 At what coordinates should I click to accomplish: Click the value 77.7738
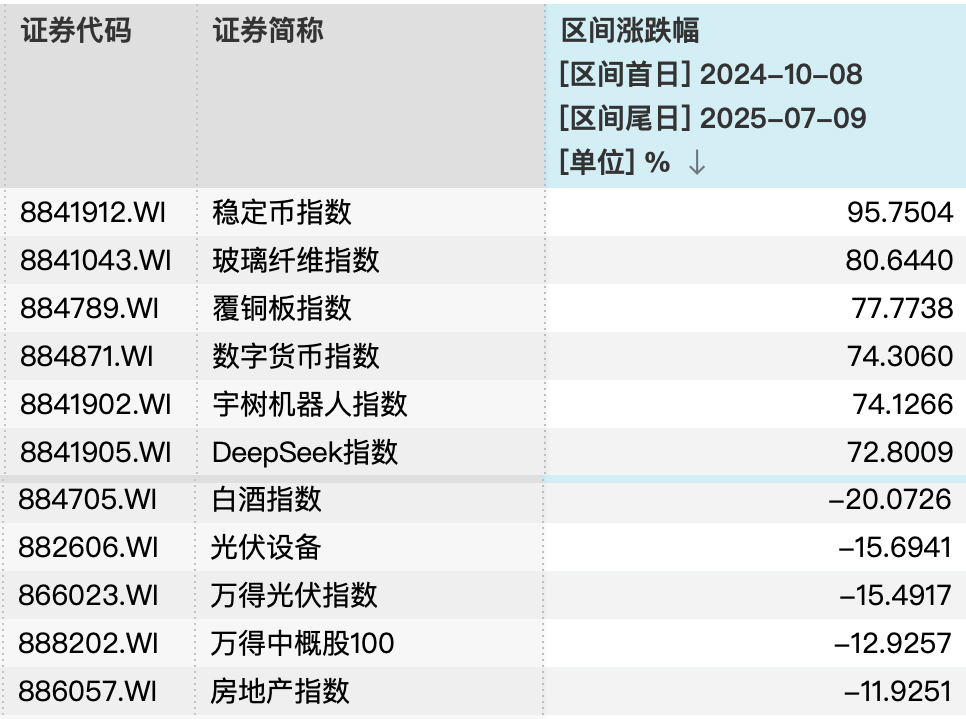pos(903,308)
